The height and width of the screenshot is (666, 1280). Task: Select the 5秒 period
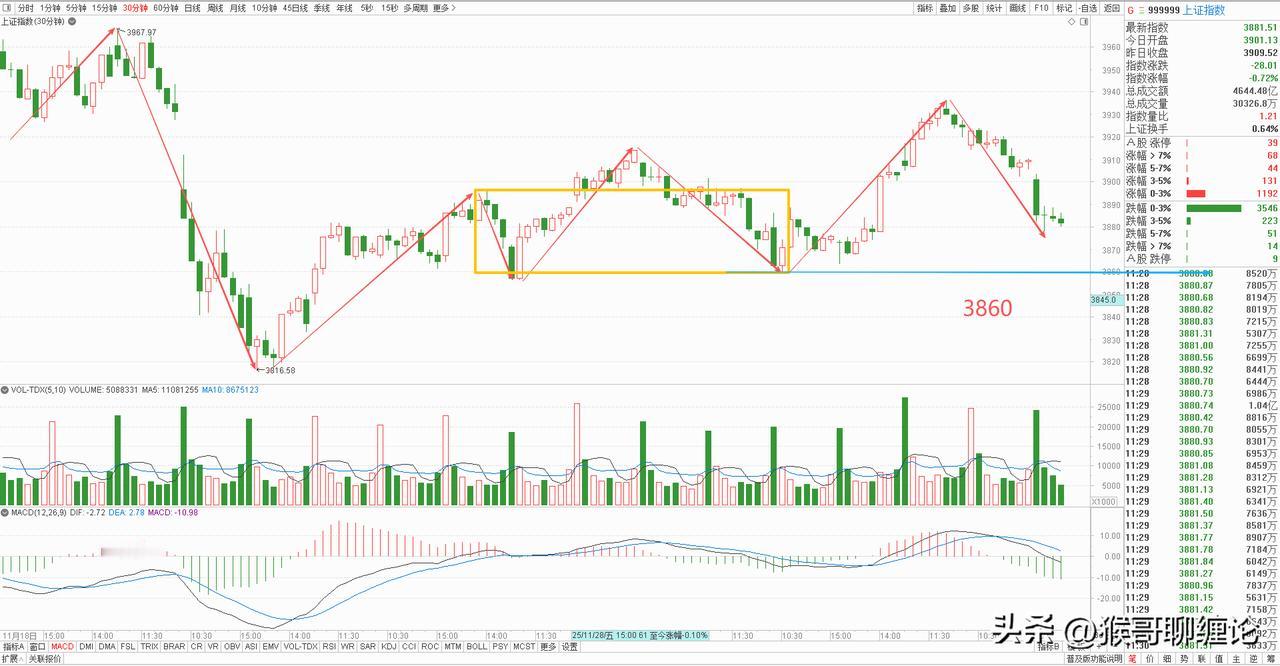pos(367,8)
